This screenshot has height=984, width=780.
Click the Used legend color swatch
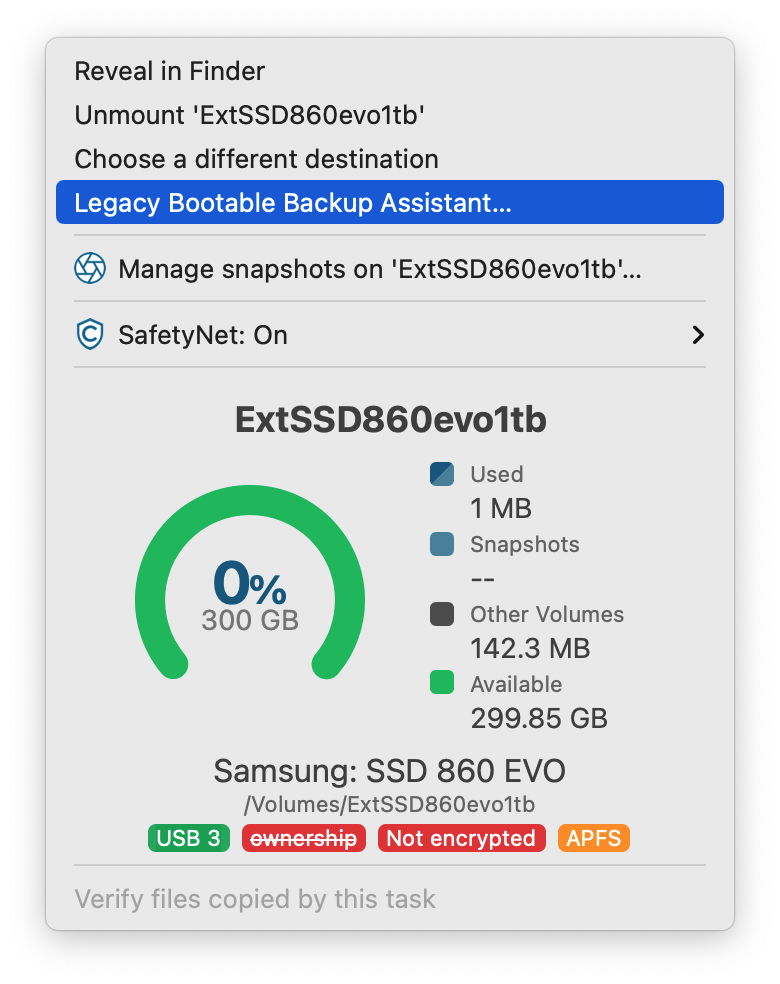442,474
